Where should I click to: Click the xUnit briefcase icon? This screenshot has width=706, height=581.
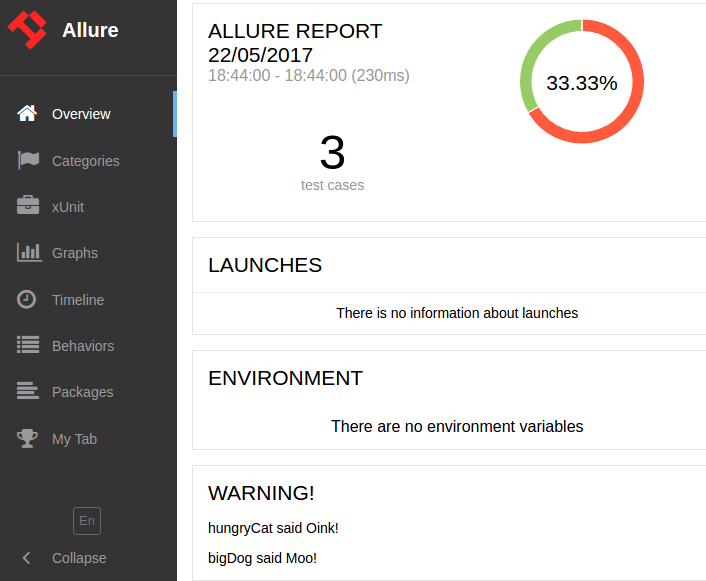[x=28, y=205]
